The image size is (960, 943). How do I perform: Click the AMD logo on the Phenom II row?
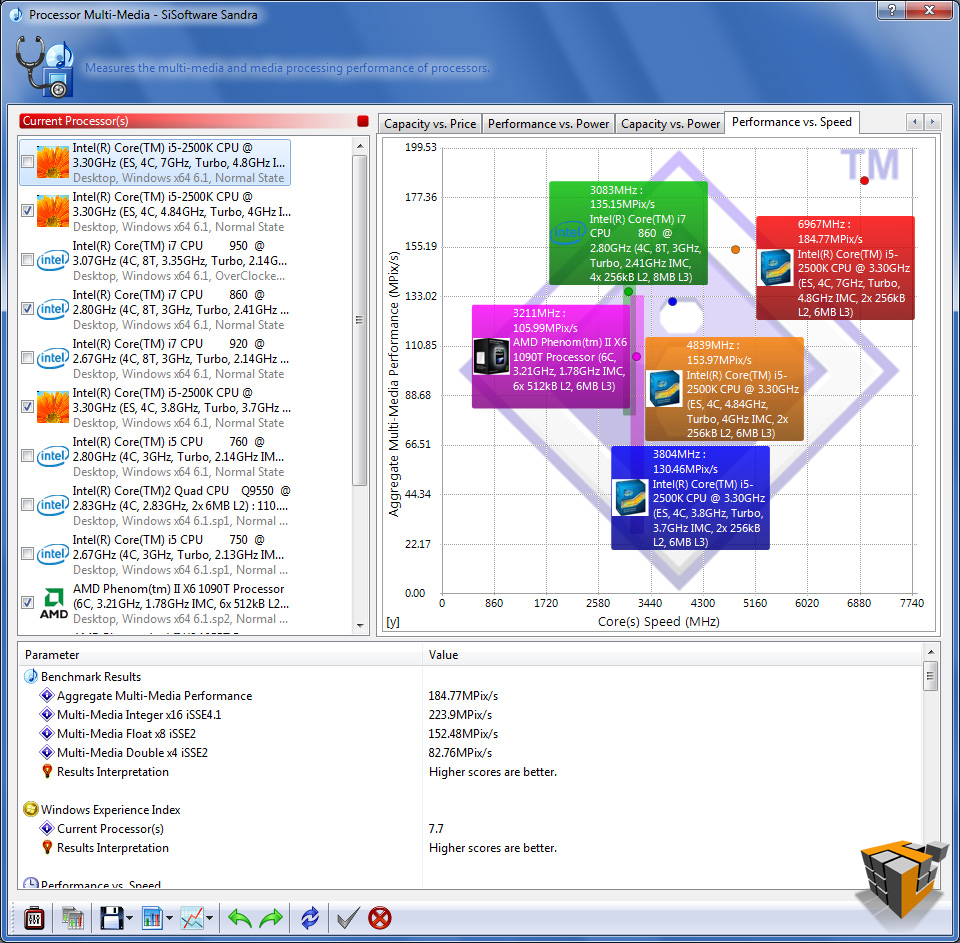[53, 603]
